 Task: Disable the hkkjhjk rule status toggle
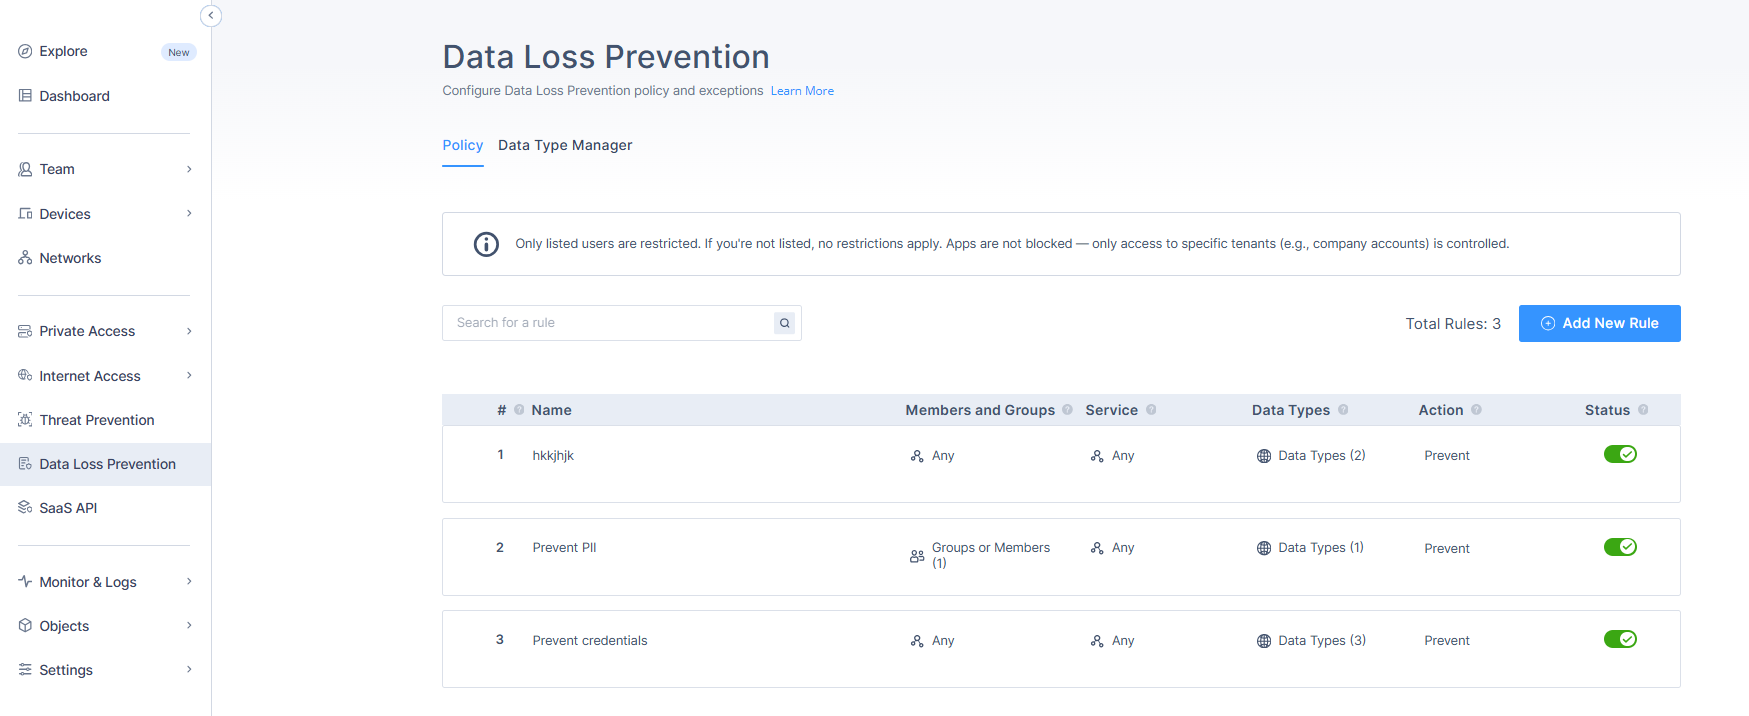1620,455
